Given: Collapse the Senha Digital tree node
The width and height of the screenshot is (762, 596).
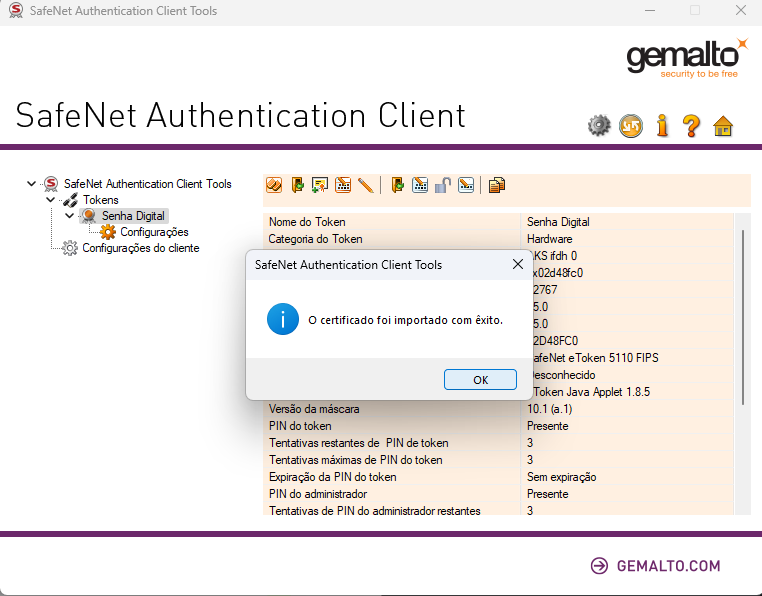Looking at the screenshot, I should [x=69, y=216].
